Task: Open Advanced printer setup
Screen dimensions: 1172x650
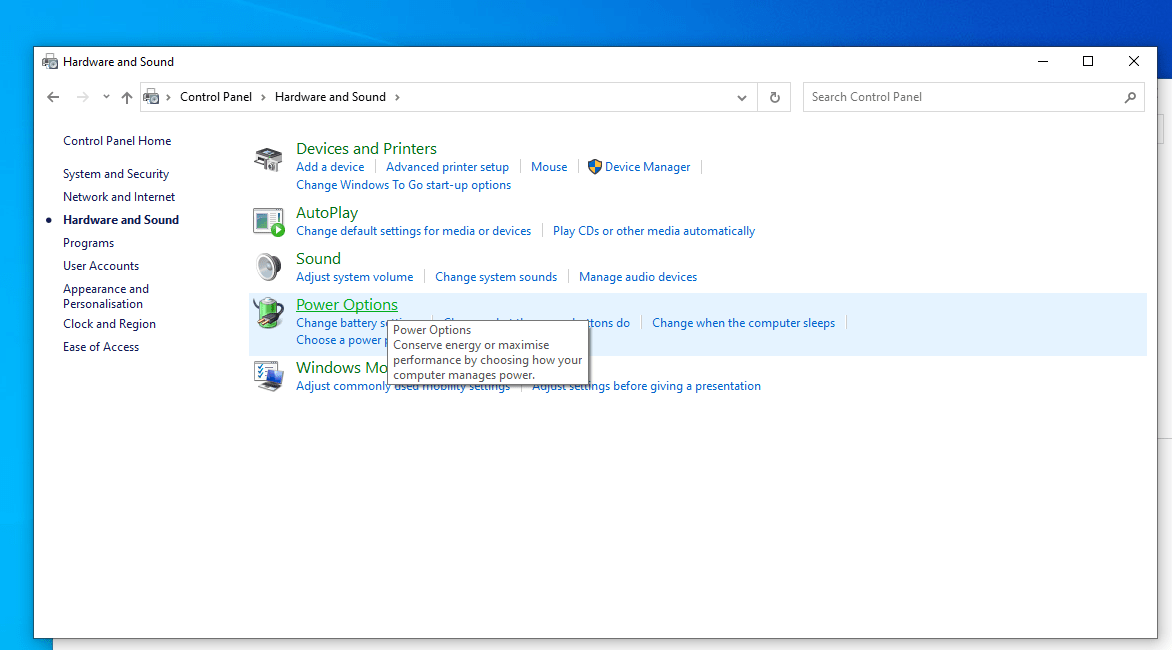Action: [447, 167]
